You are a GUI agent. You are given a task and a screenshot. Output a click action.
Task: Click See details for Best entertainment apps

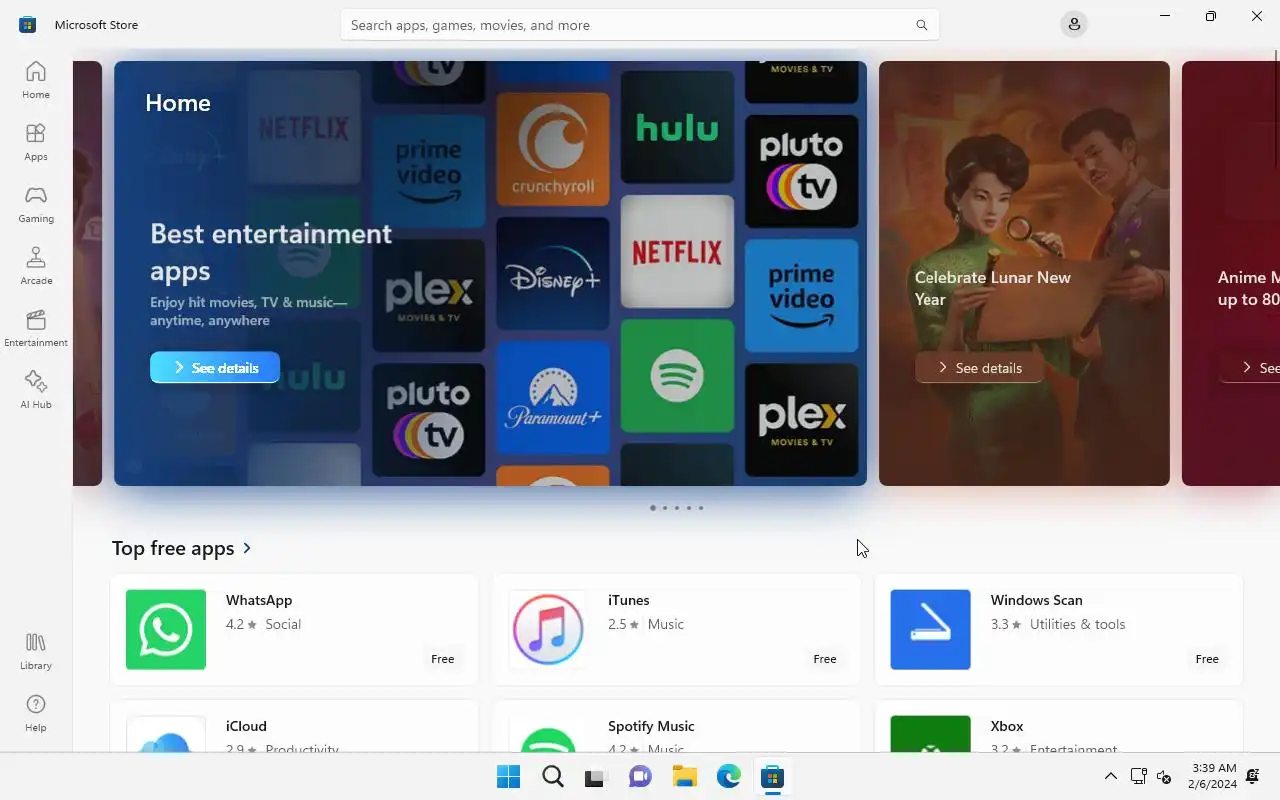[x=215, y=367]
